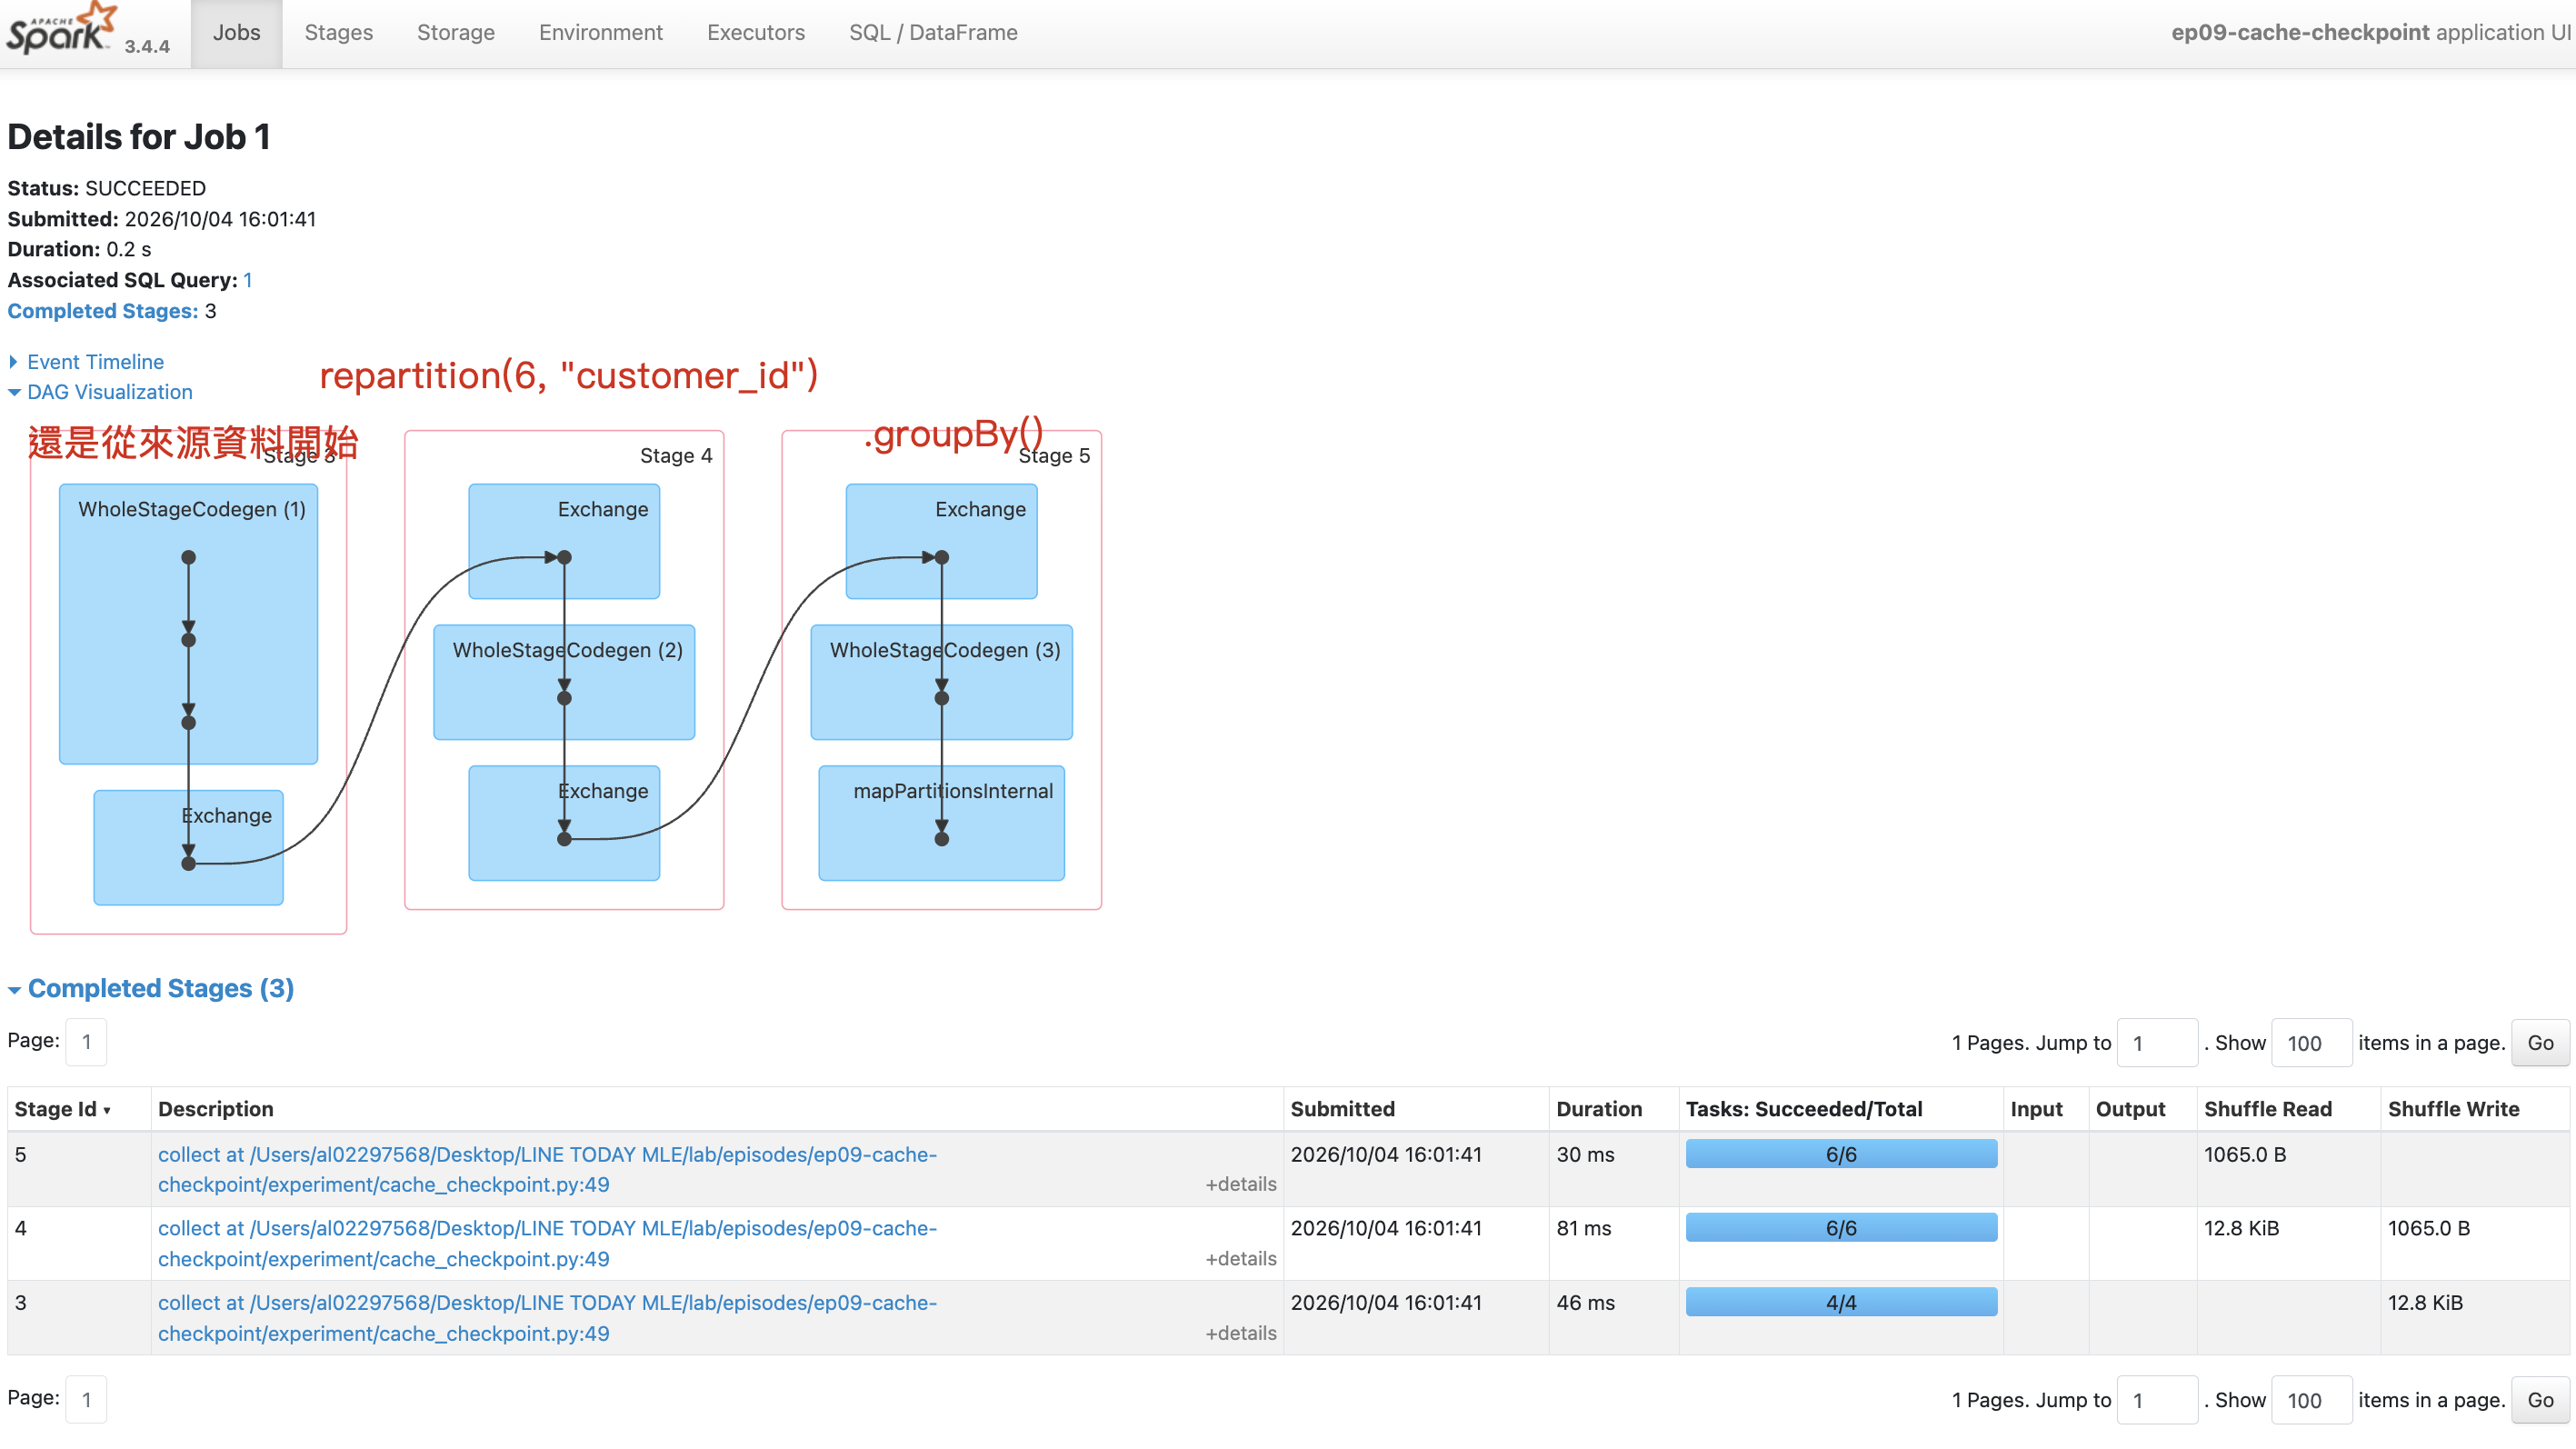Click top Show items-per-page input
This screenshot has width=2576, height=1449.
pyautogui.click(x=2311, y=1043)
